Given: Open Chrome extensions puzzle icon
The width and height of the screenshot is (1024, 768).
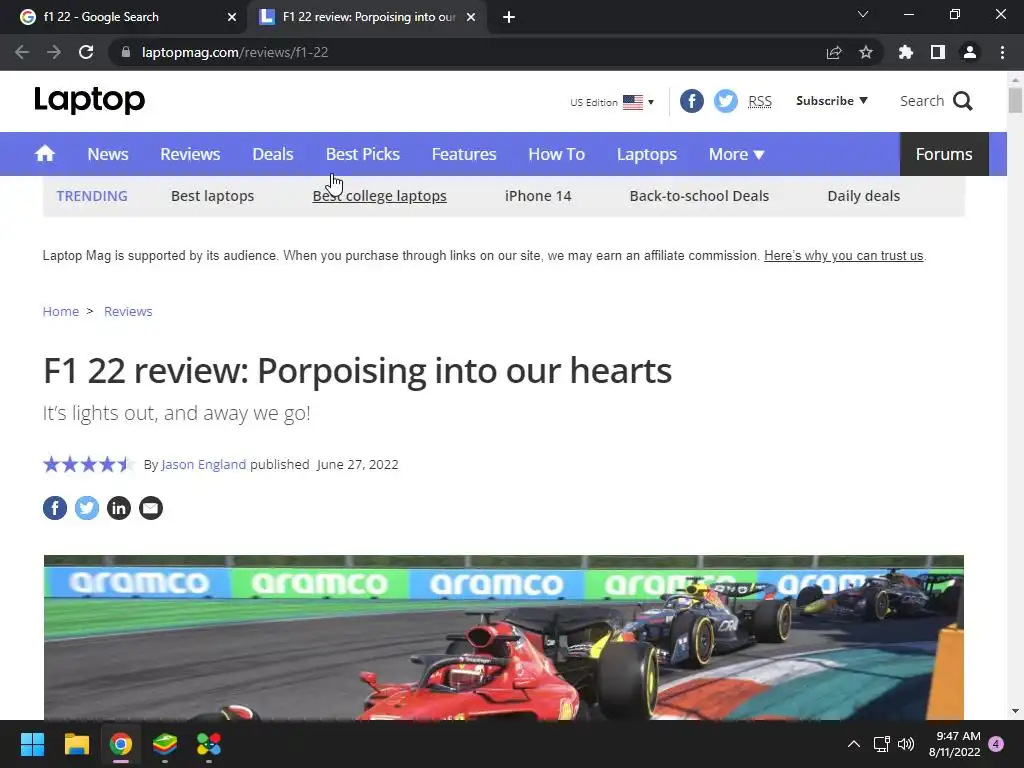Looking at the screenshot, I should click(x=906, y=52).
